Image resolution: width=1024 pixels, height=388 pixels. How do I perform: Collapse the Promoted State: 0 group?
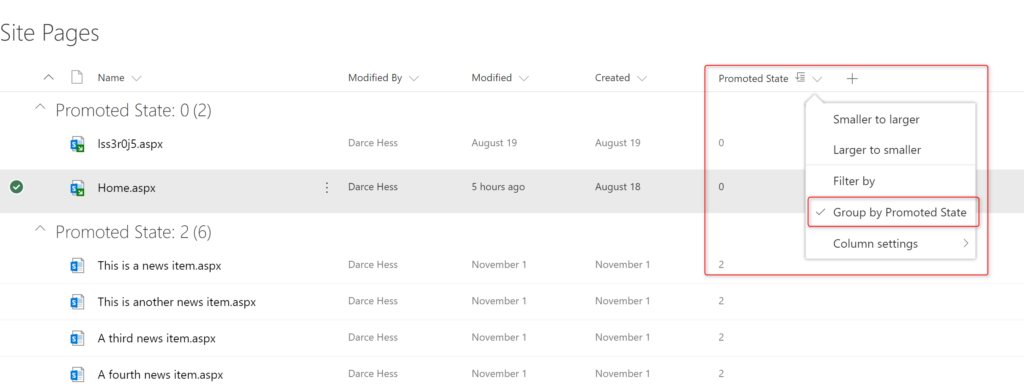[40, 108]
